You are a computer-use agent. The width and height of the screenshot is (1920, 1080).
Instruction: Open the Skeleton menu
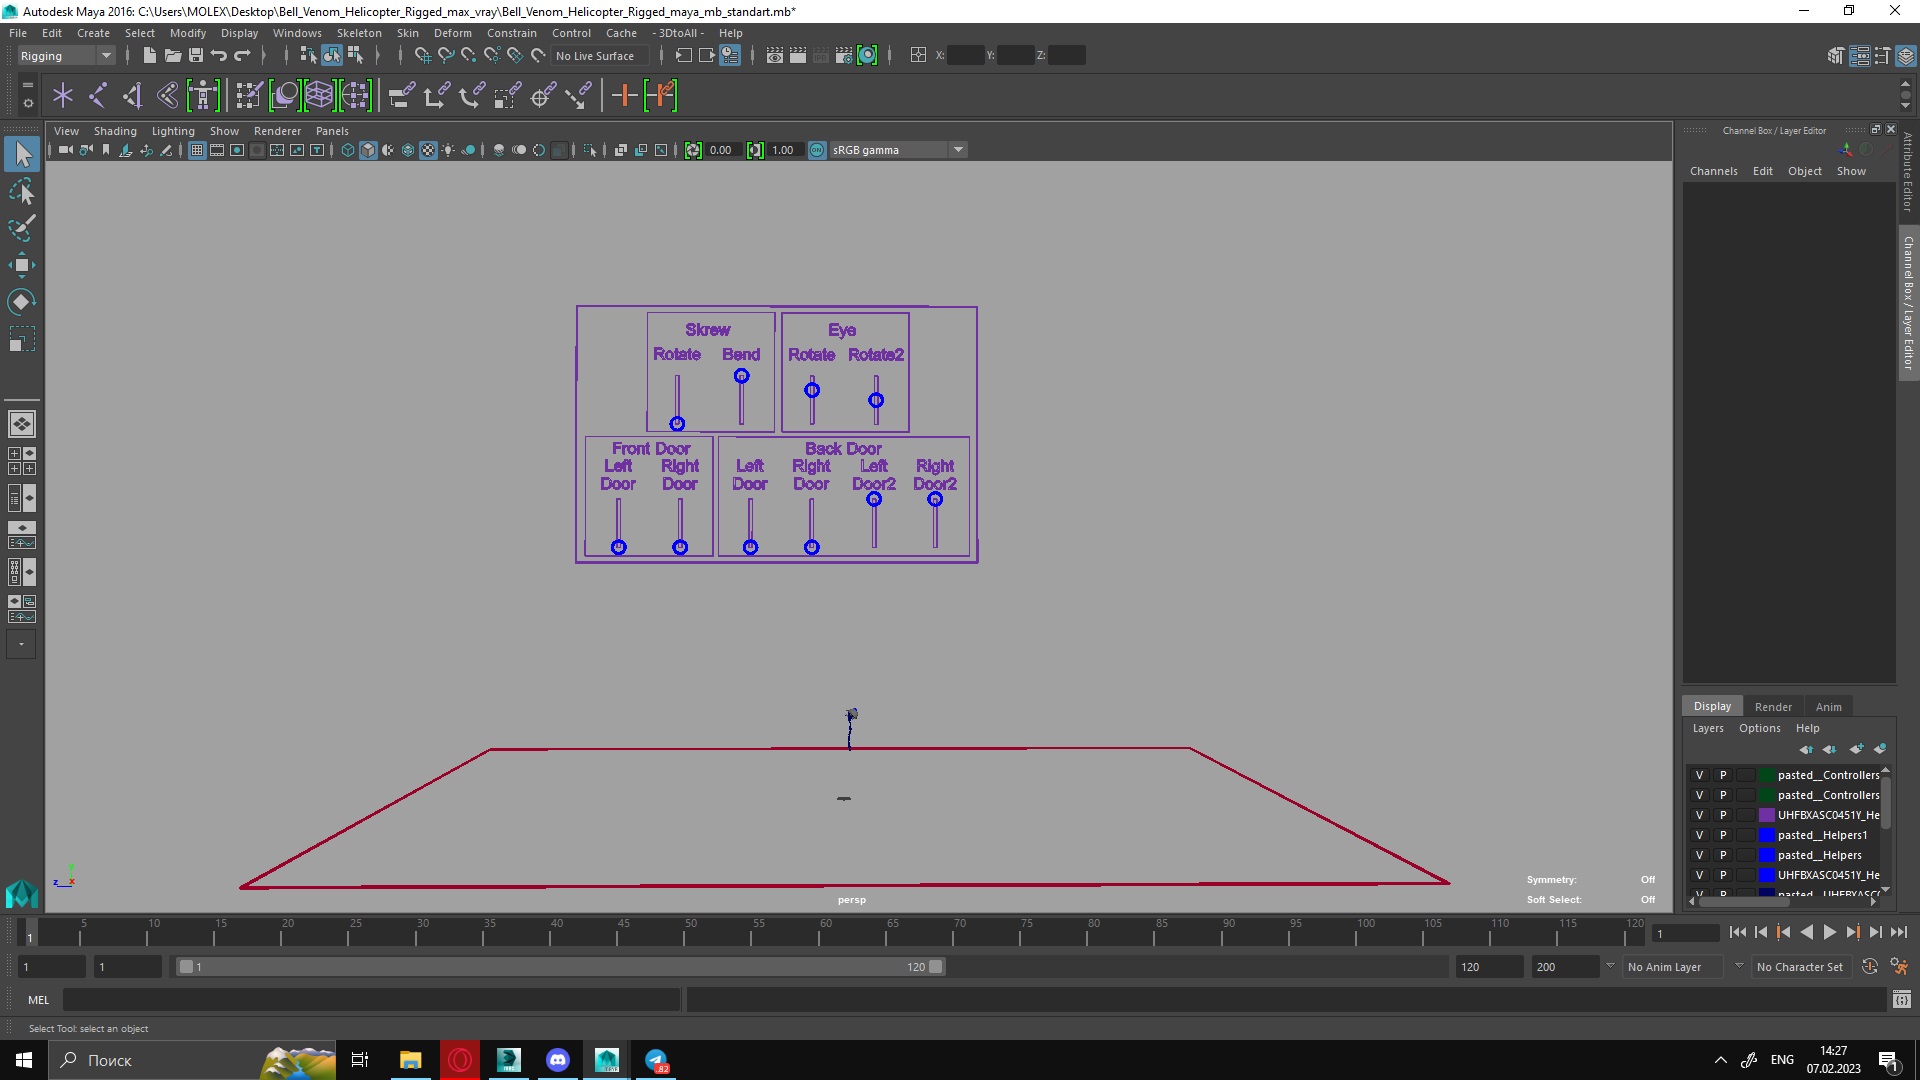click(x=359, y=33)
